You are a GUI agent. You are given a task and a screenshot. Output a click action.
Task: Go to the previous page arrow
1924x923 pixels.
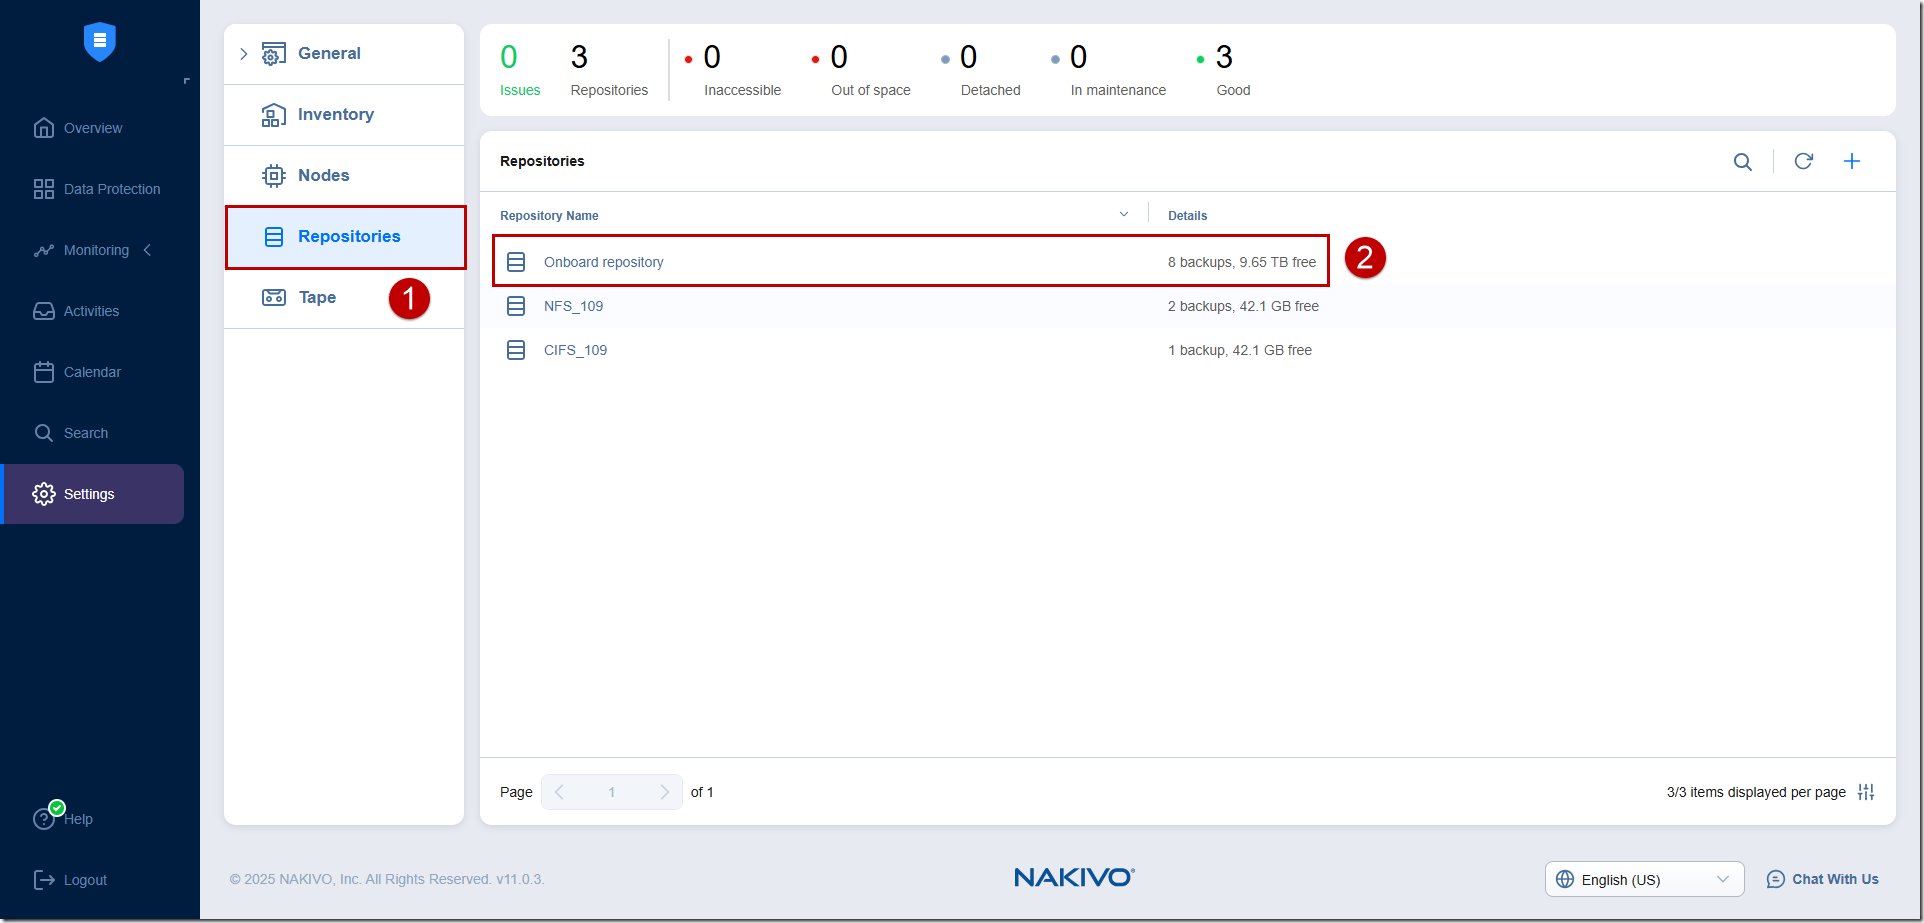coord(559,792)
